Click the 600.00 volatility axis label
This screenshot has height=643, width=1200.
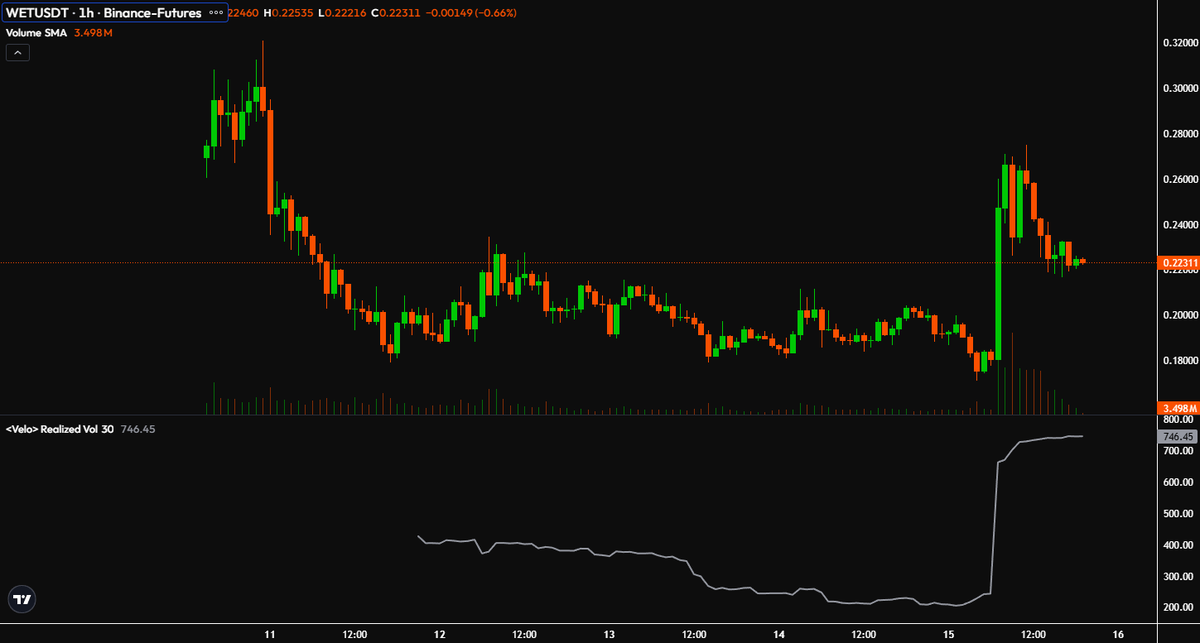pyautogui.click(x=1178, y=483)
